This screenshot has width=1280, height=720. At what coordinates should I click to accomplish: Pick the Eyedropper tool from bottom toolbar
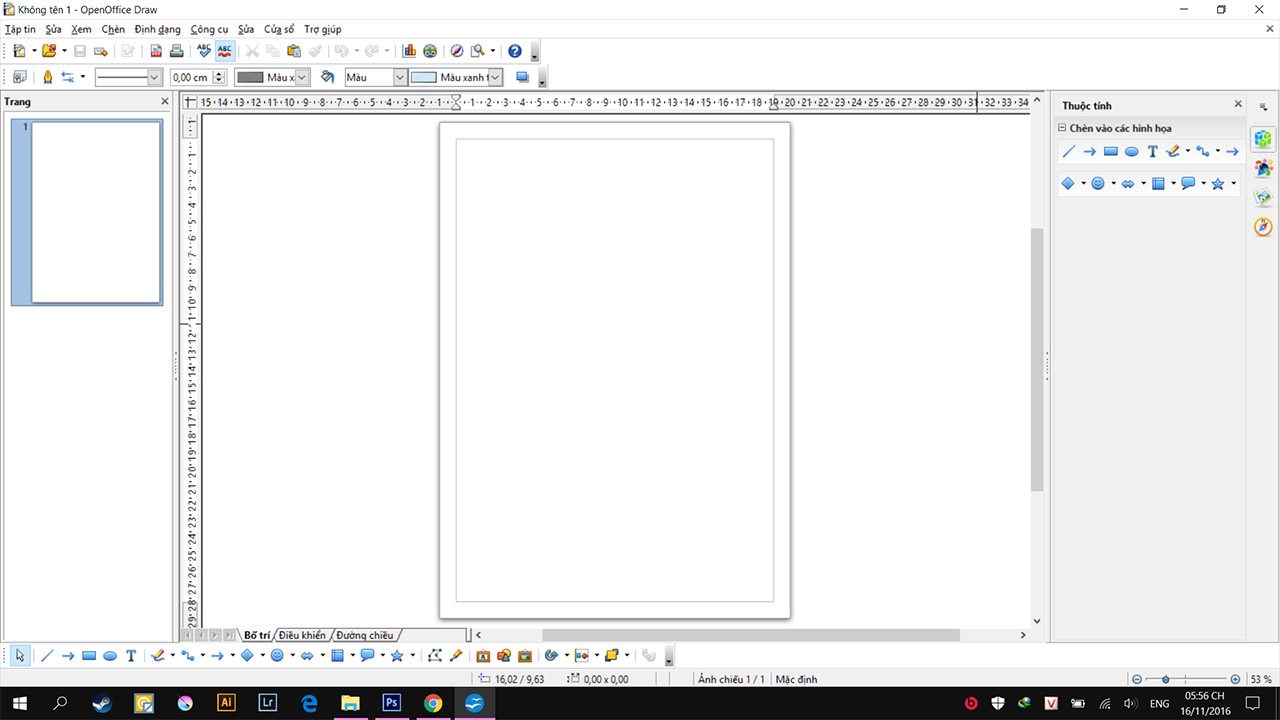pyautogui.click(x=456, y=655)
